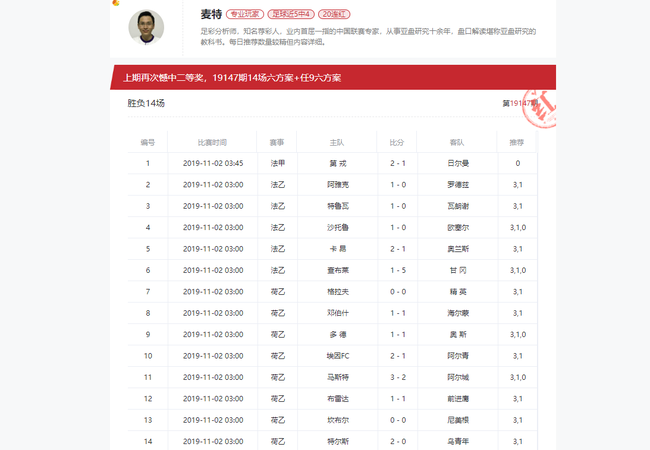Click the score 1 - 0 in row 2
This screenshot has width=650, height=450.
point(398,185)
